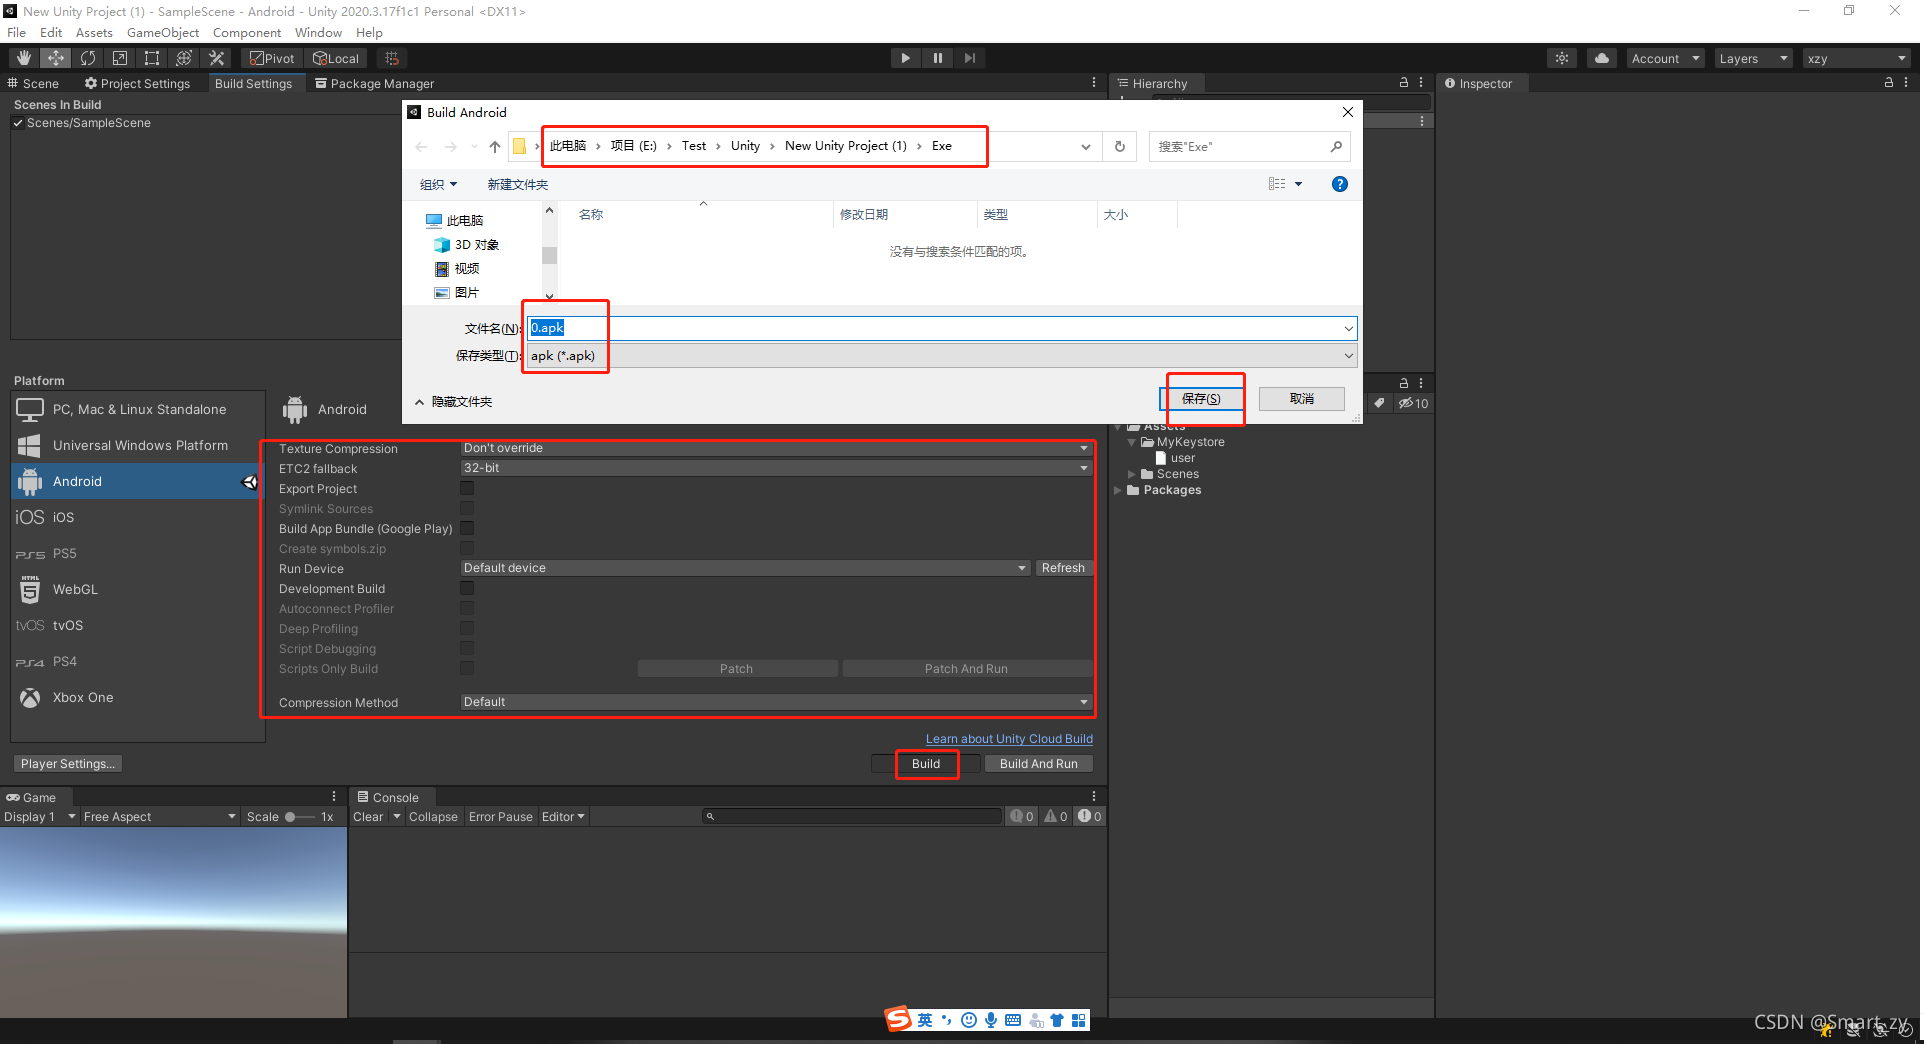Select the Xbox One platform
Screen dimensions: 1924x1044
(x=138, y=698)
